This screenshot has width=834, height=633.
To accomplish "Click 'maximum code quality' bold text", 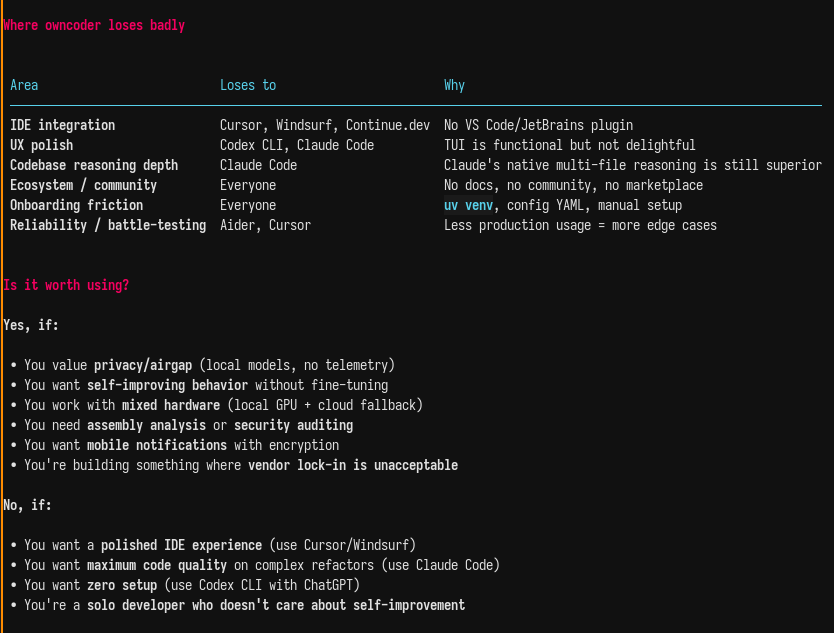I will (157, 565).
